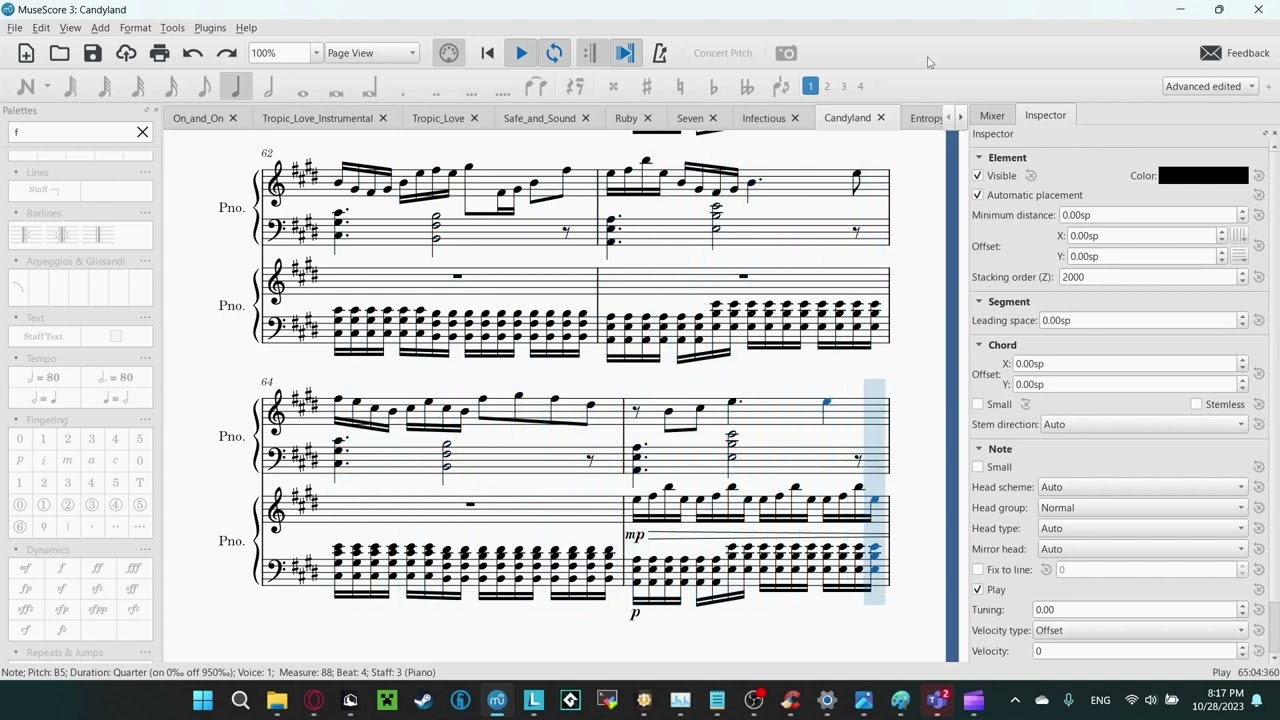
Task: Toggle loop playback icon
Action: (x=555, y=53)
